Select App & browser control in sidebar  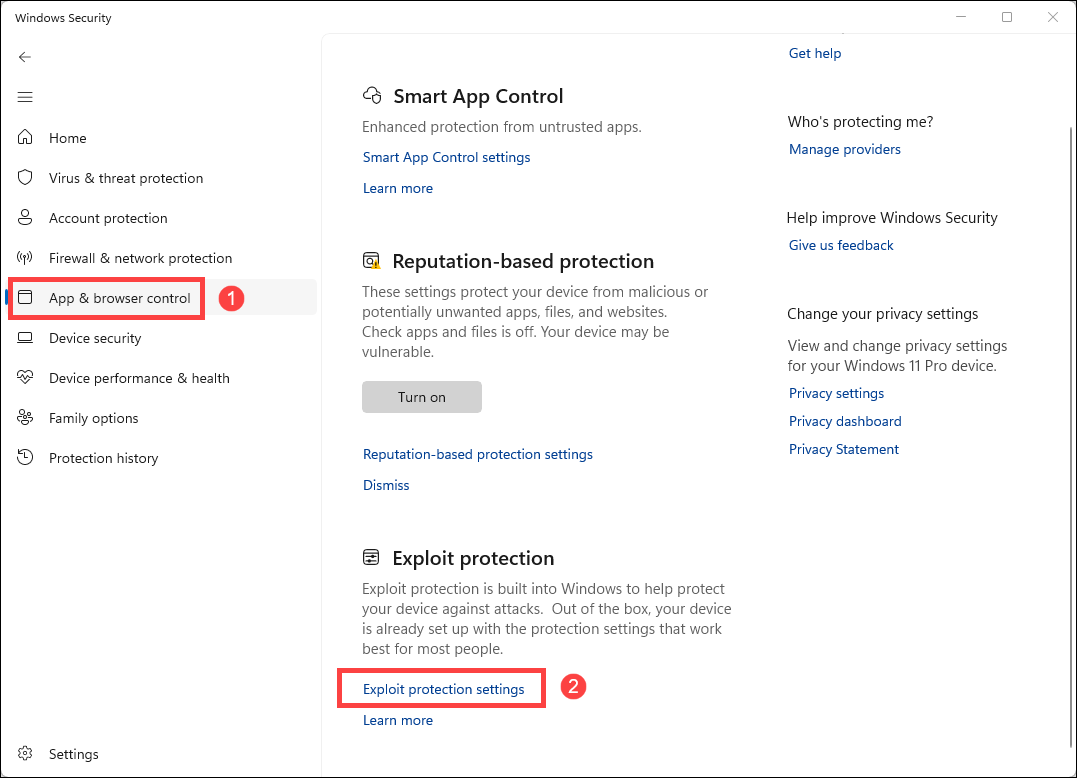tap(119, 298)
